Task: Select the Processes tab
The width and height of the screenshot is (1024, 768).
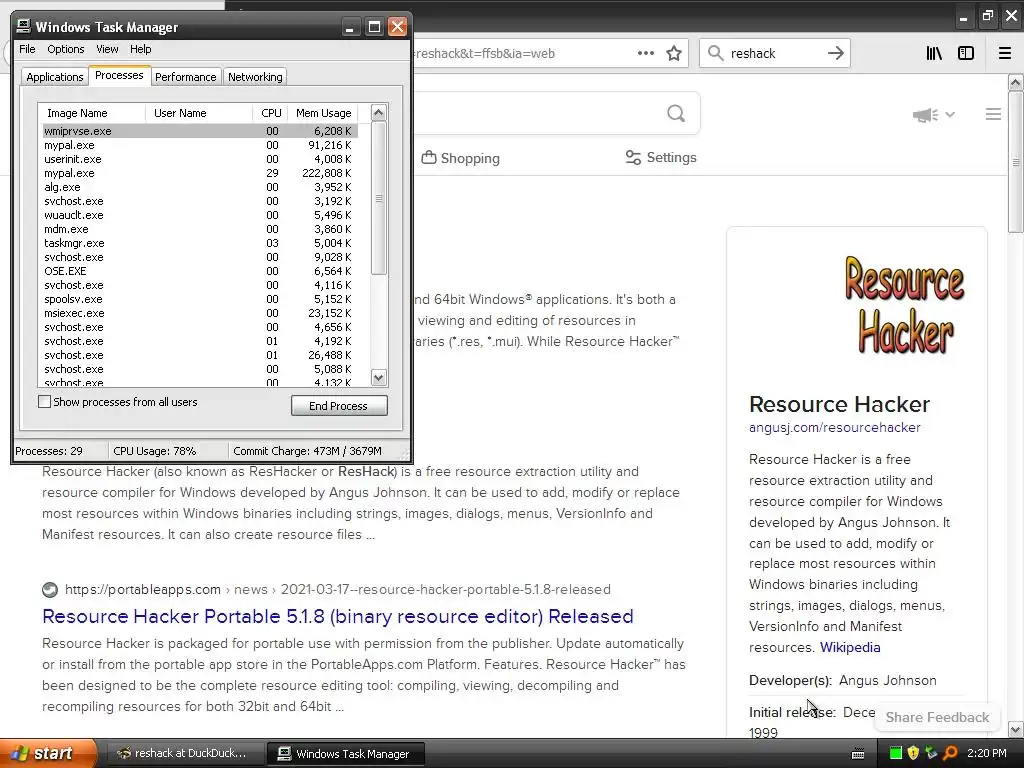Action: point(119,75)
